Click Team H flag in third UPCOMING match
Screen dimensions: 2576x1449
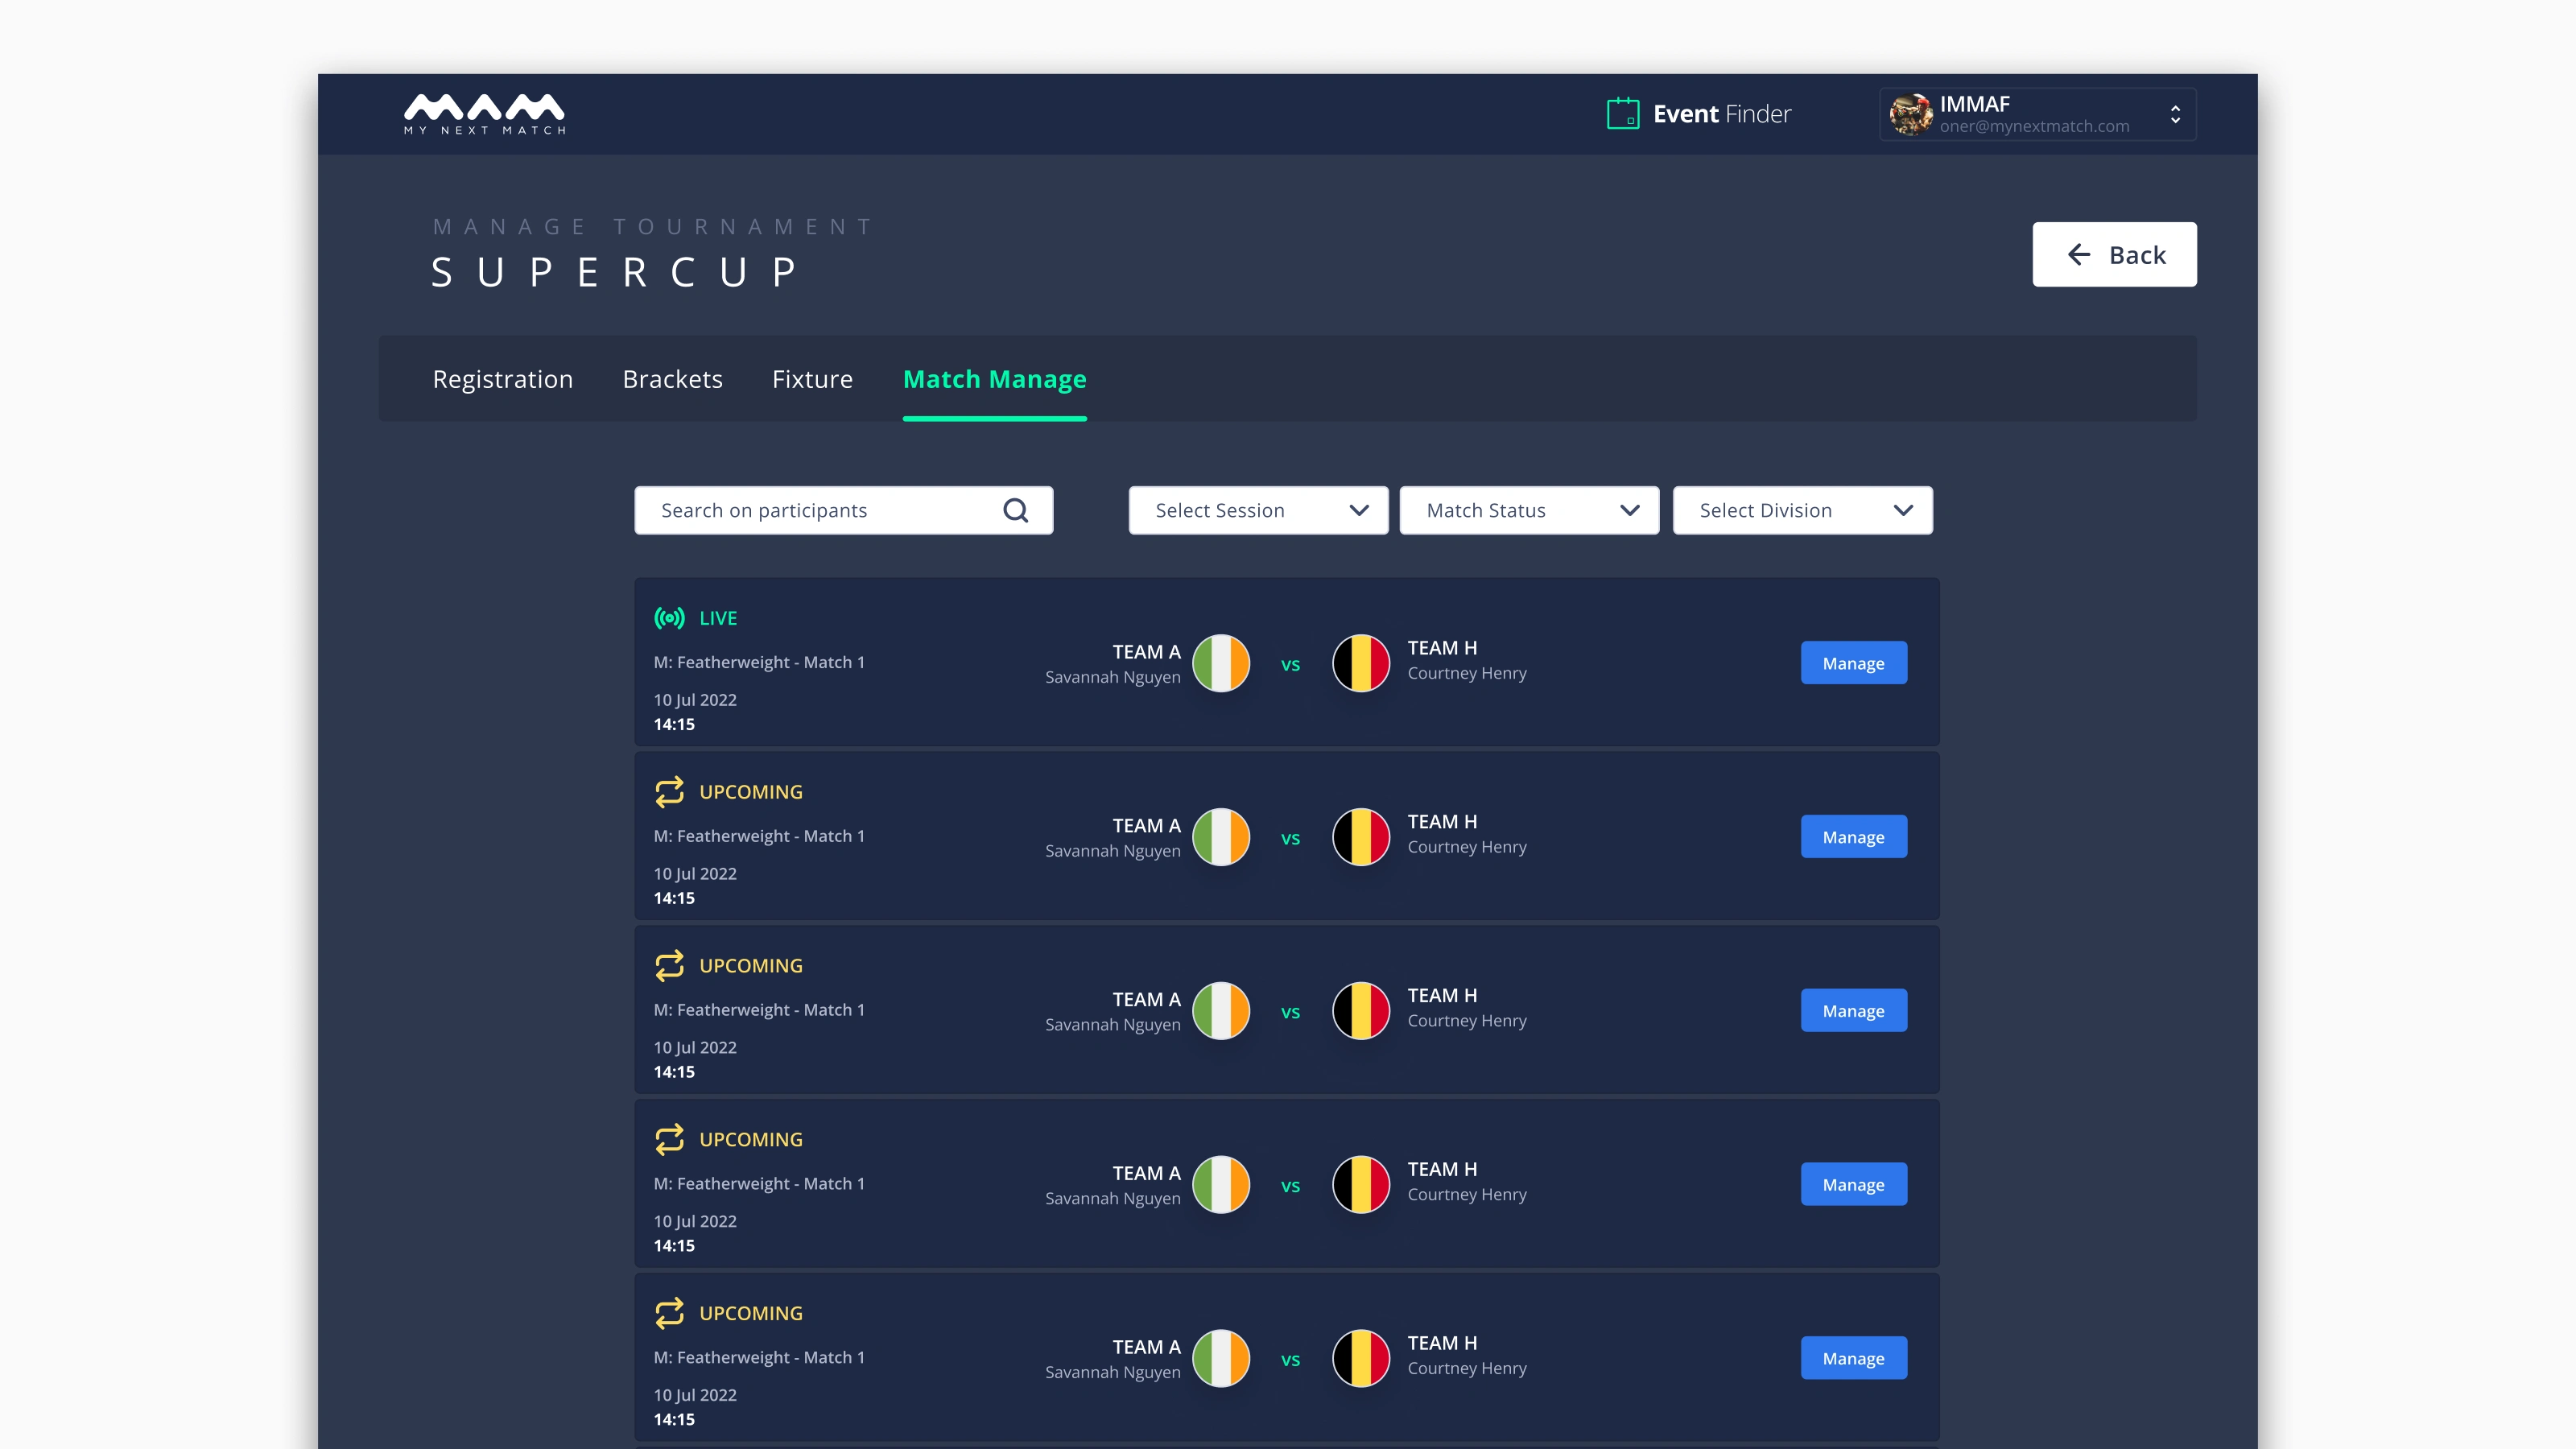coord(1361,1185)
